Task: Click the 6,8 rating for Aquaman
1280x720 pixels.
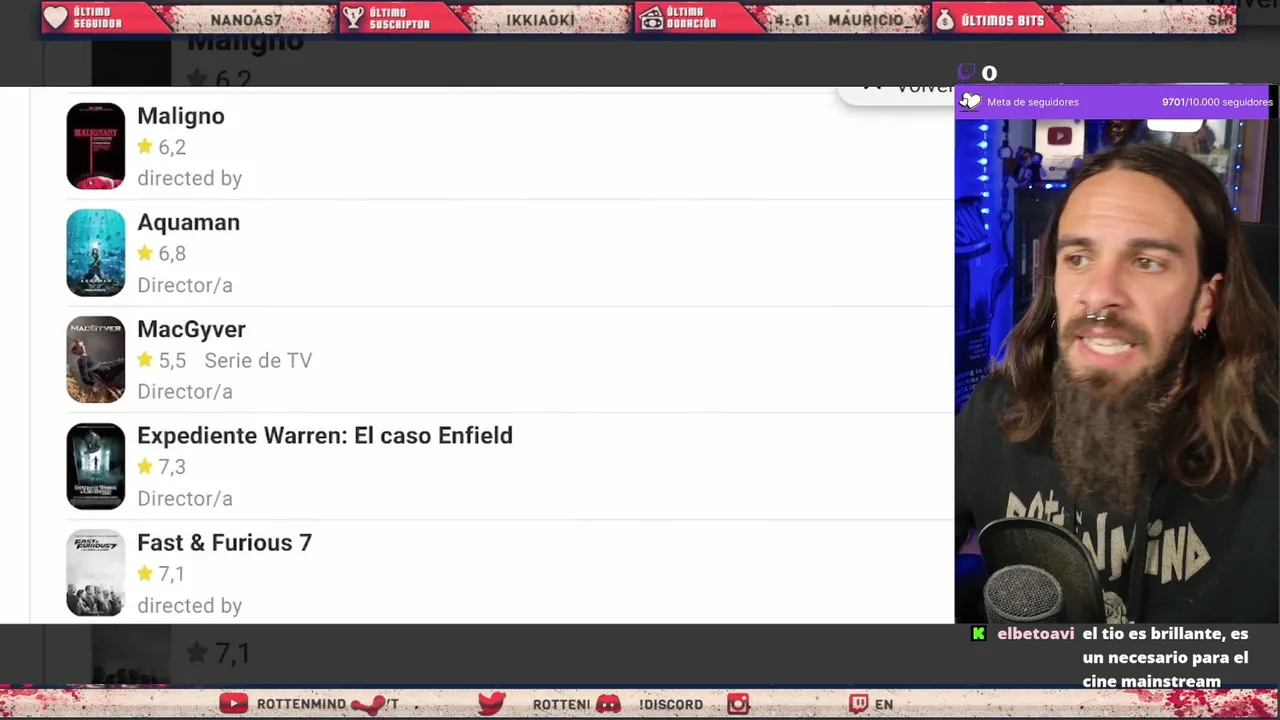Action: (x=172, y=253)
